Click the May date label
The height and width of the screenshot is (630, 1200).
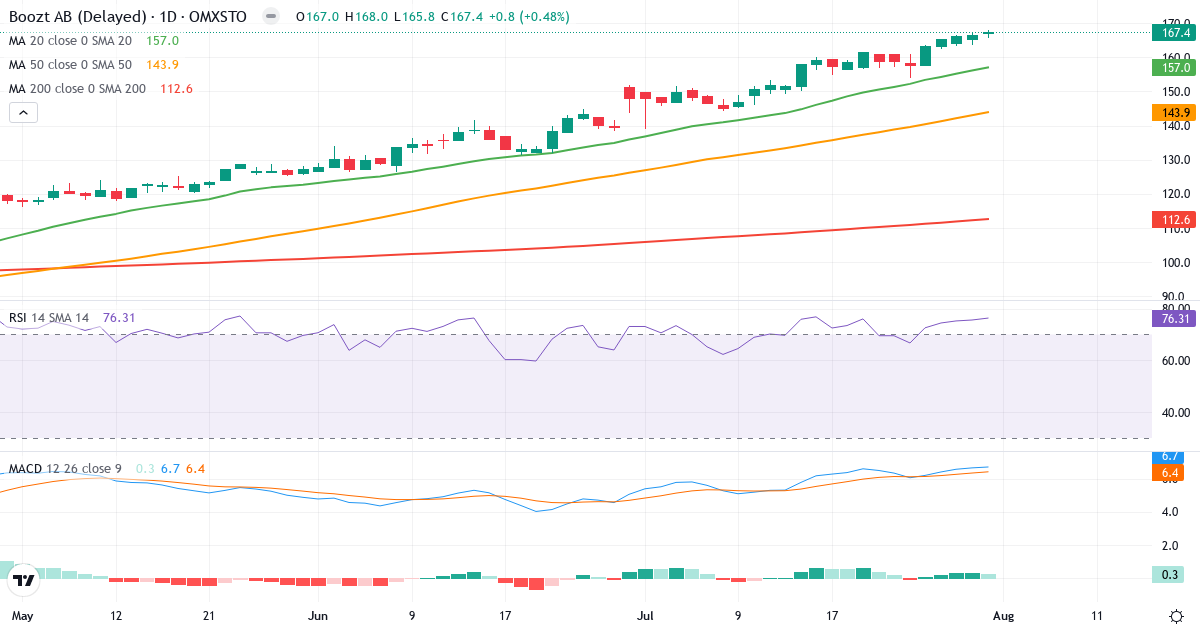[x=22, y=616]
